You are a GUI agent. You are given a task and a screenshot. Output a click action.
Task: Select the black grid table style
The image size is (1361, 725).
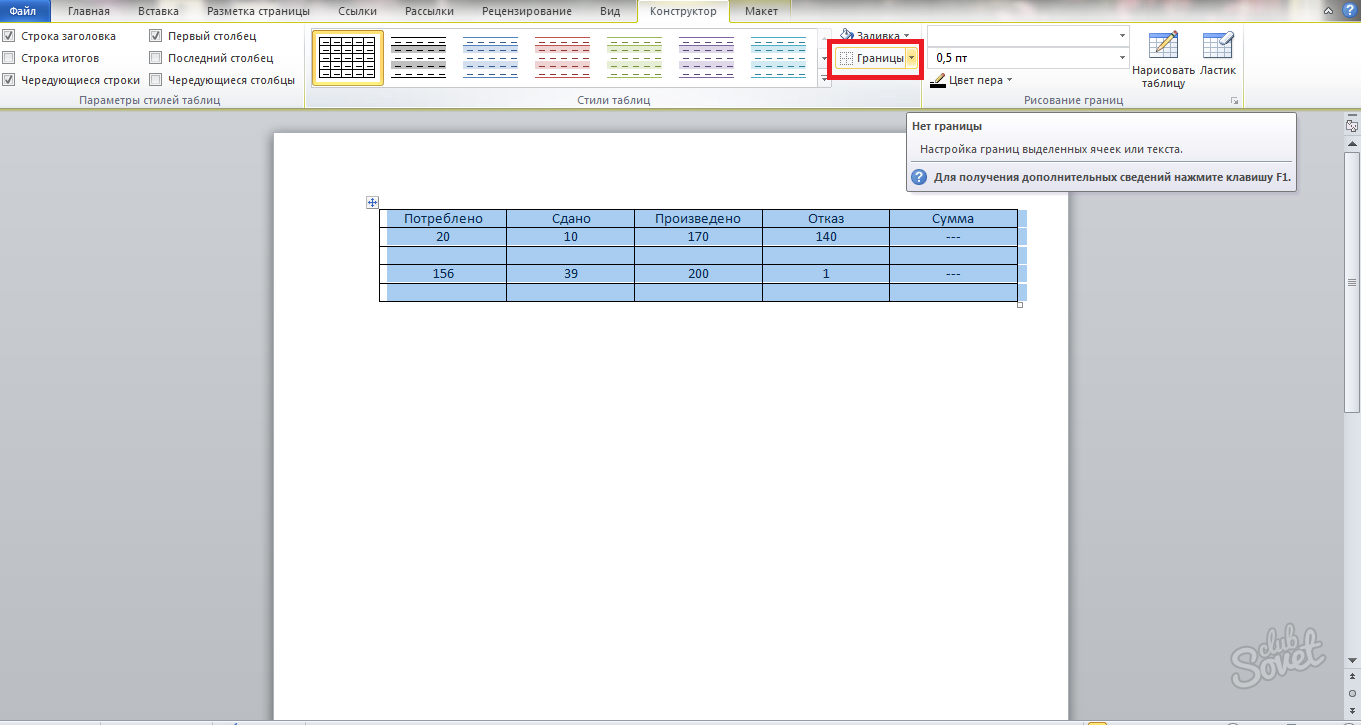(x=347, y=57)
